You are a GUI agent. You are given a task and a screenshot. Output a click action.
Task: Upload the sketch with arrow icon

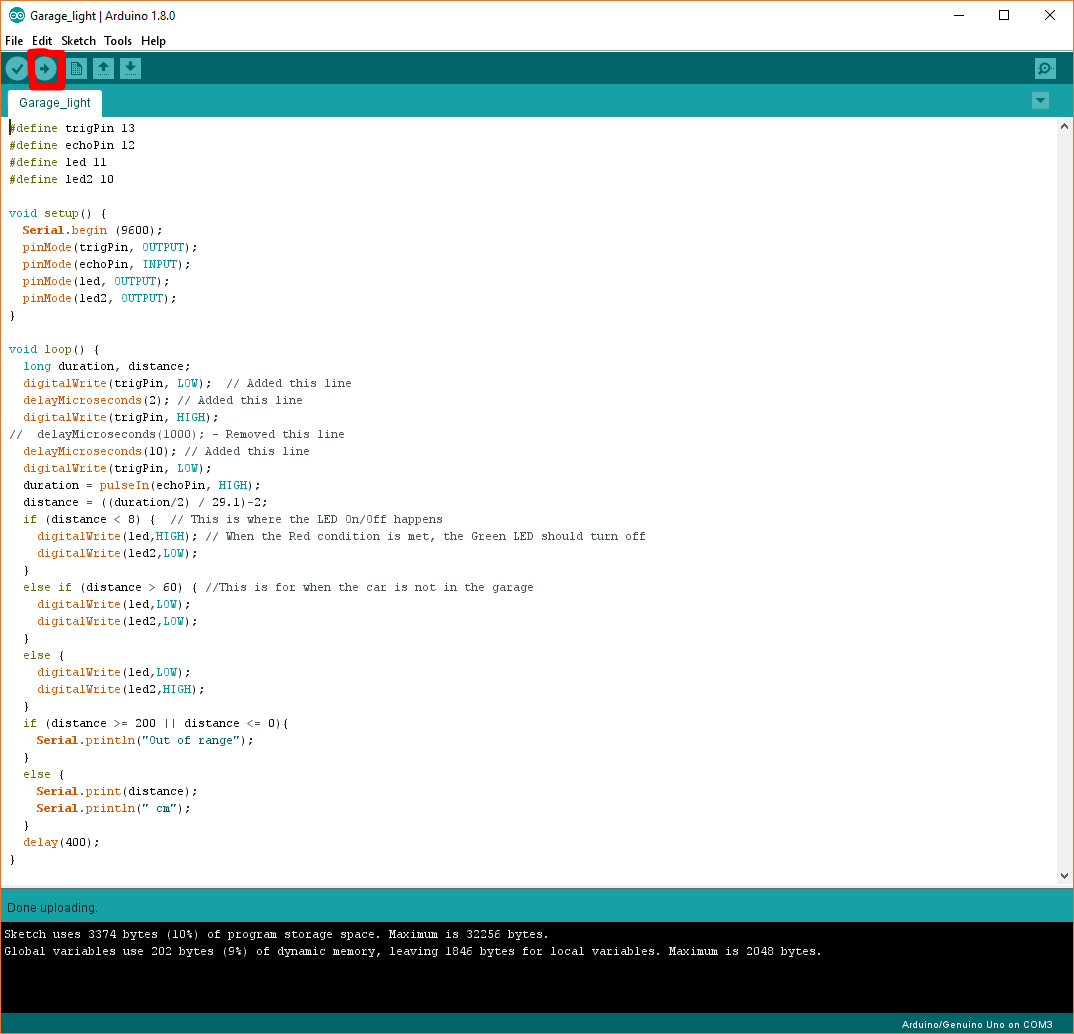(x=46, y=68)
